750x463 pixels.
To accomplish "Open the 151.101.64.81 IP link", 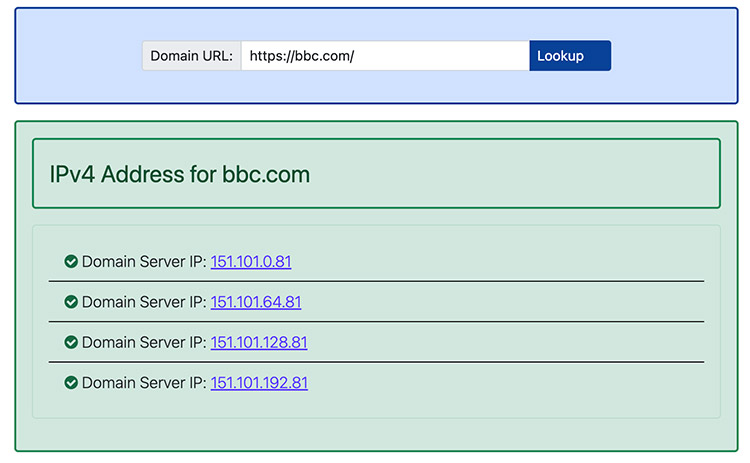I will (256, 302).
